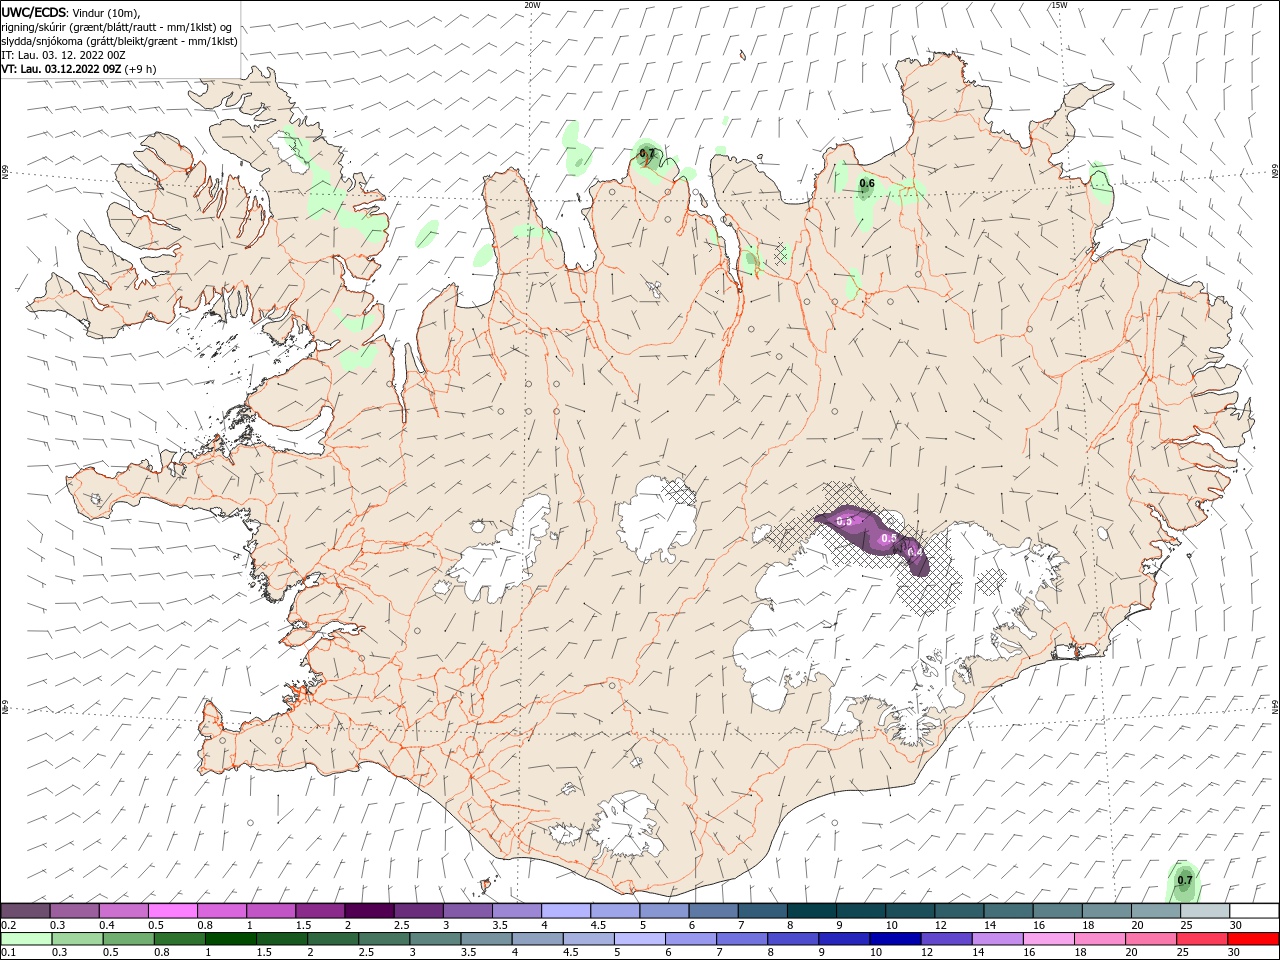Click the '1.5' label on lower legend scale
This screenshot has width=1280, height=960.
coord(264,953)
